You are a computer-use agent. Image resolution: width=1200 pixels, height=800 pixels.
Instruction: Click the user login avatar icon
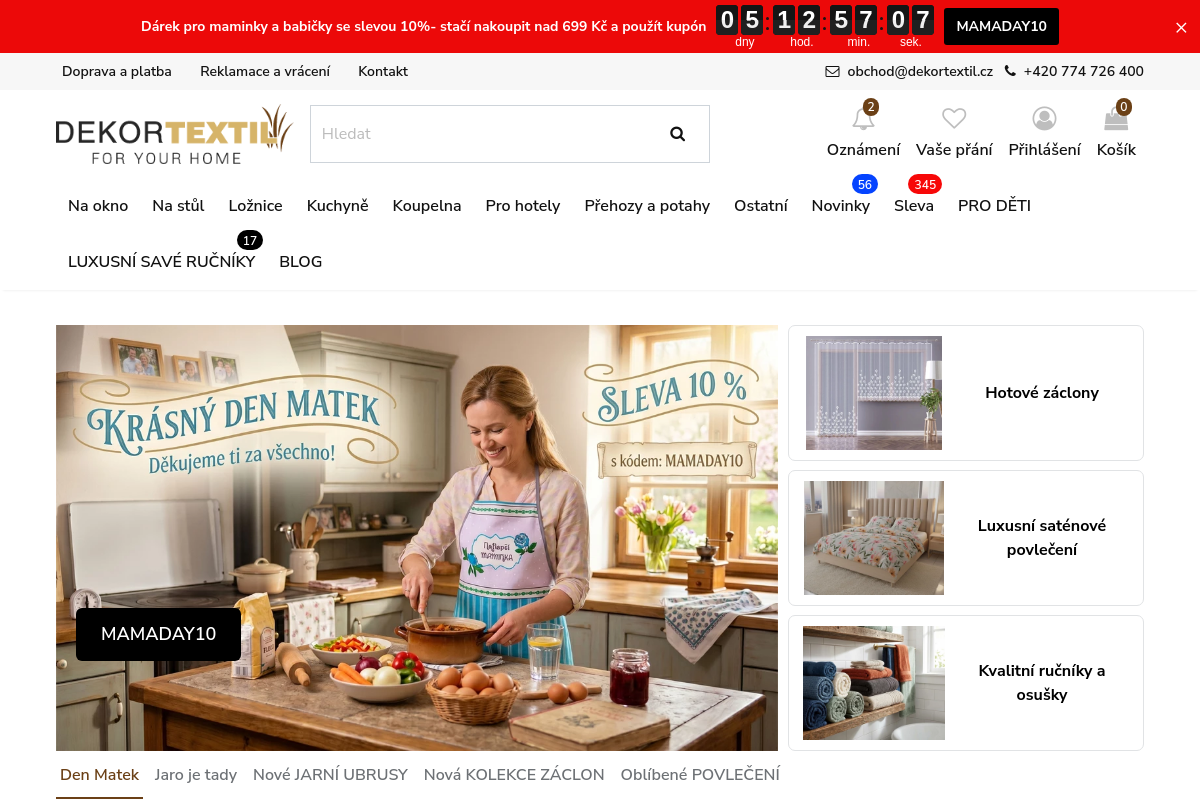click(x=1044, y=120)
